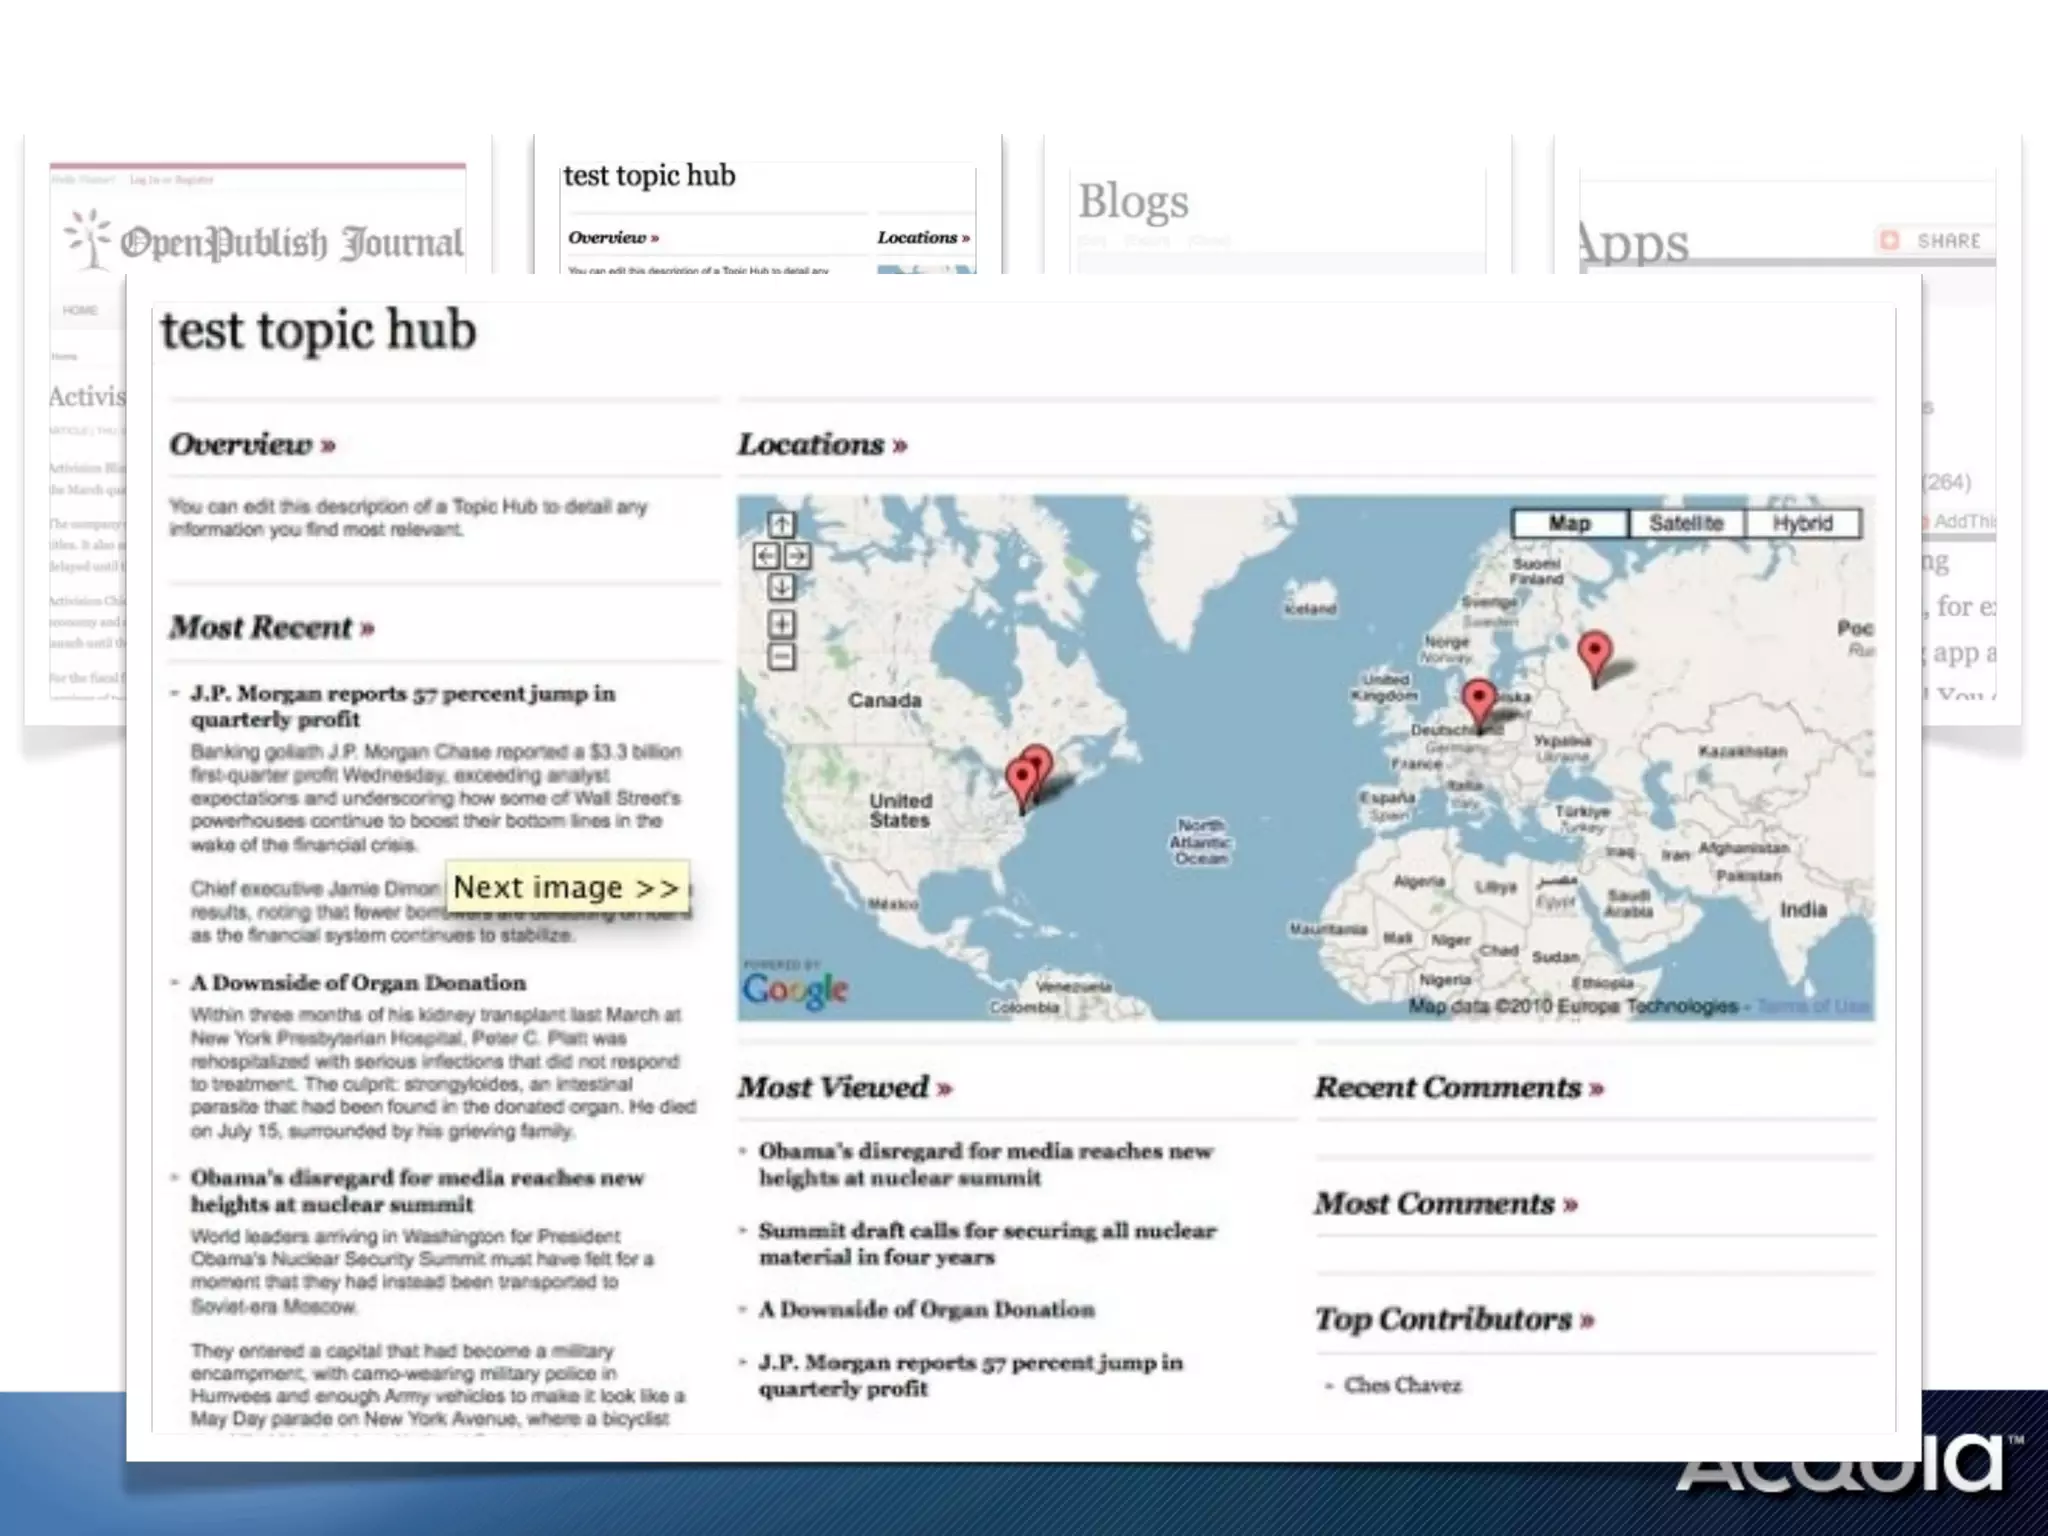The width and height of the screenshot is (2048, 1536).
Task: Zoom out with the map minus button
Action: click(x=781, y=656)
